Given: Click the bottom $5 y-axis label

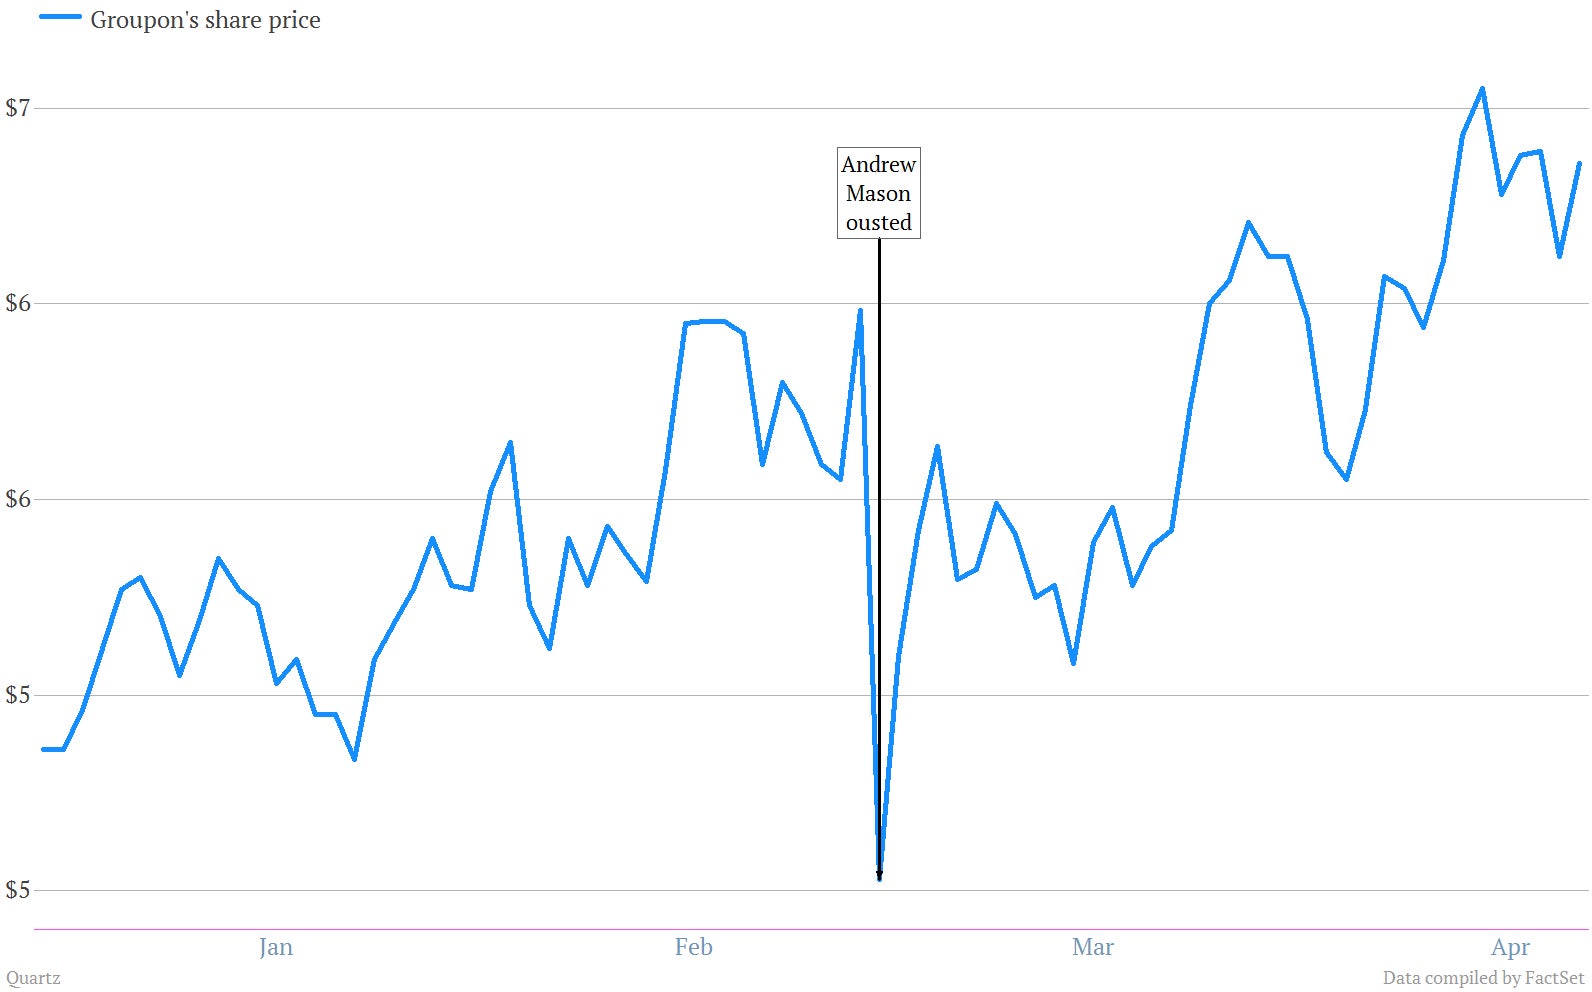Looking at the screenshot, I should click(18, 890).
